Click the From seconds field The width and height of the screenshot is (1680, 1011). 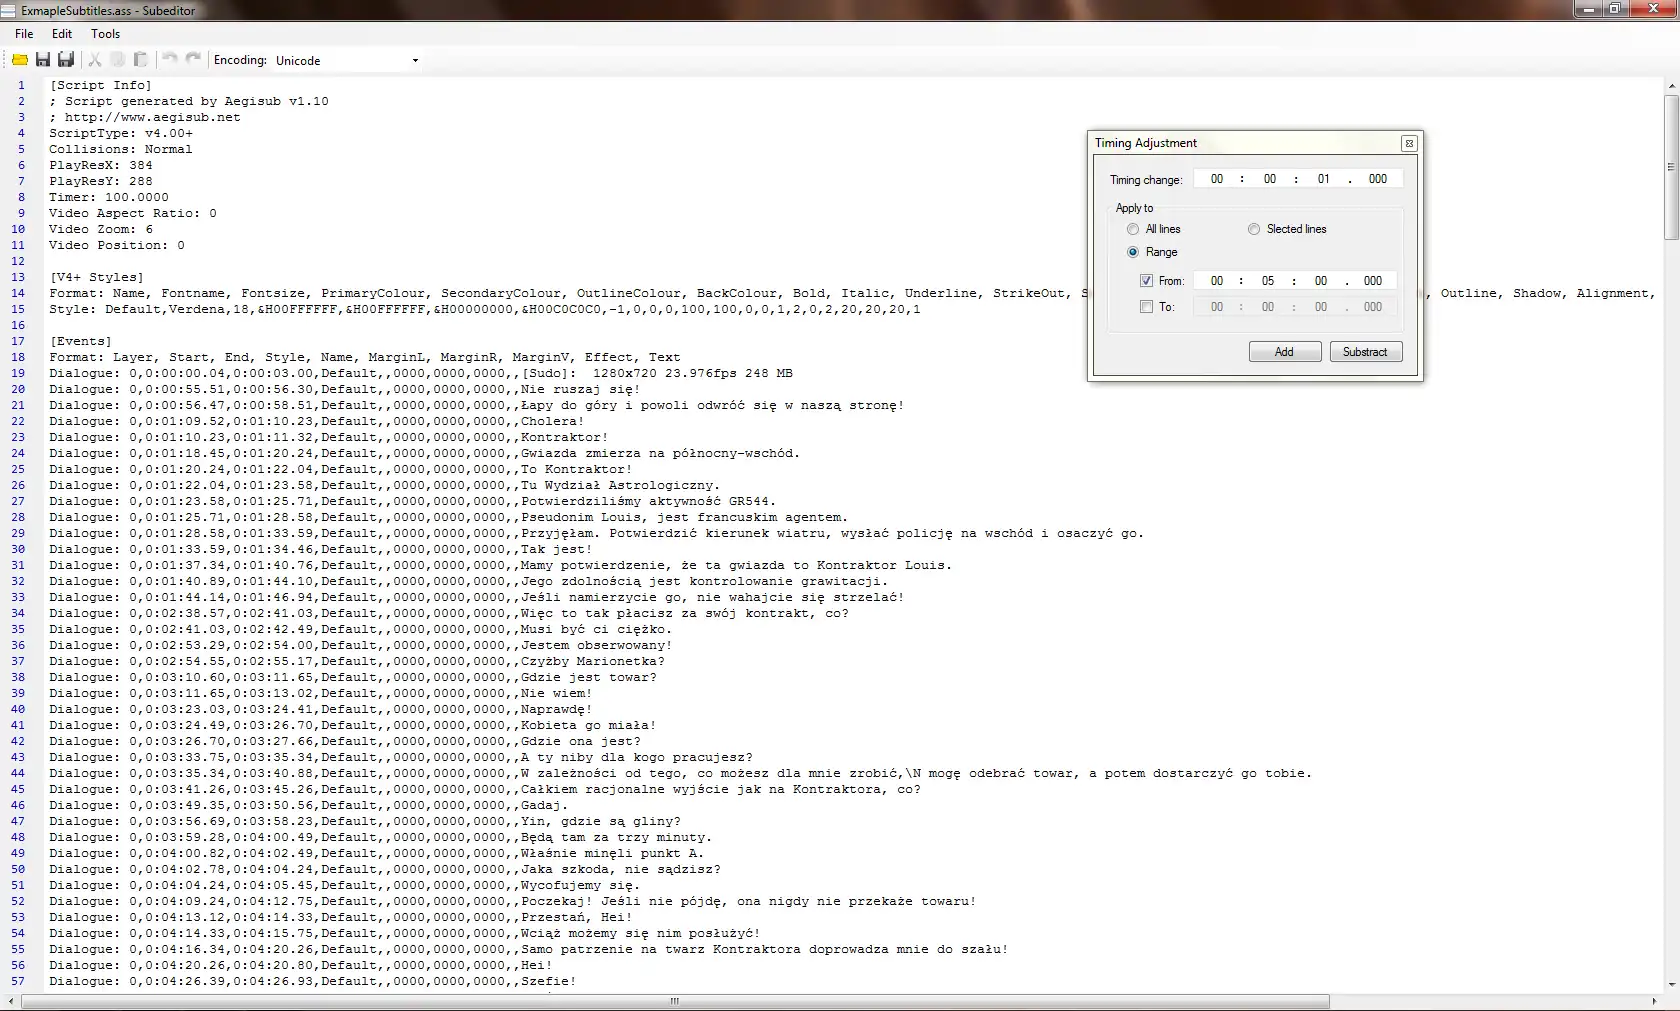pyautogui.click(x=1321, y=281)
